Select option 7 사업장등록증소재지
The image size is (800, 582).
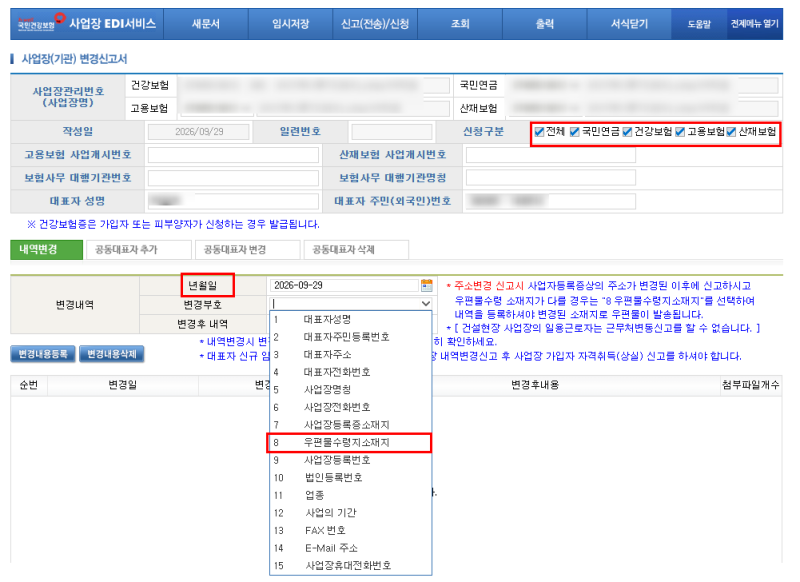[351, 425]
